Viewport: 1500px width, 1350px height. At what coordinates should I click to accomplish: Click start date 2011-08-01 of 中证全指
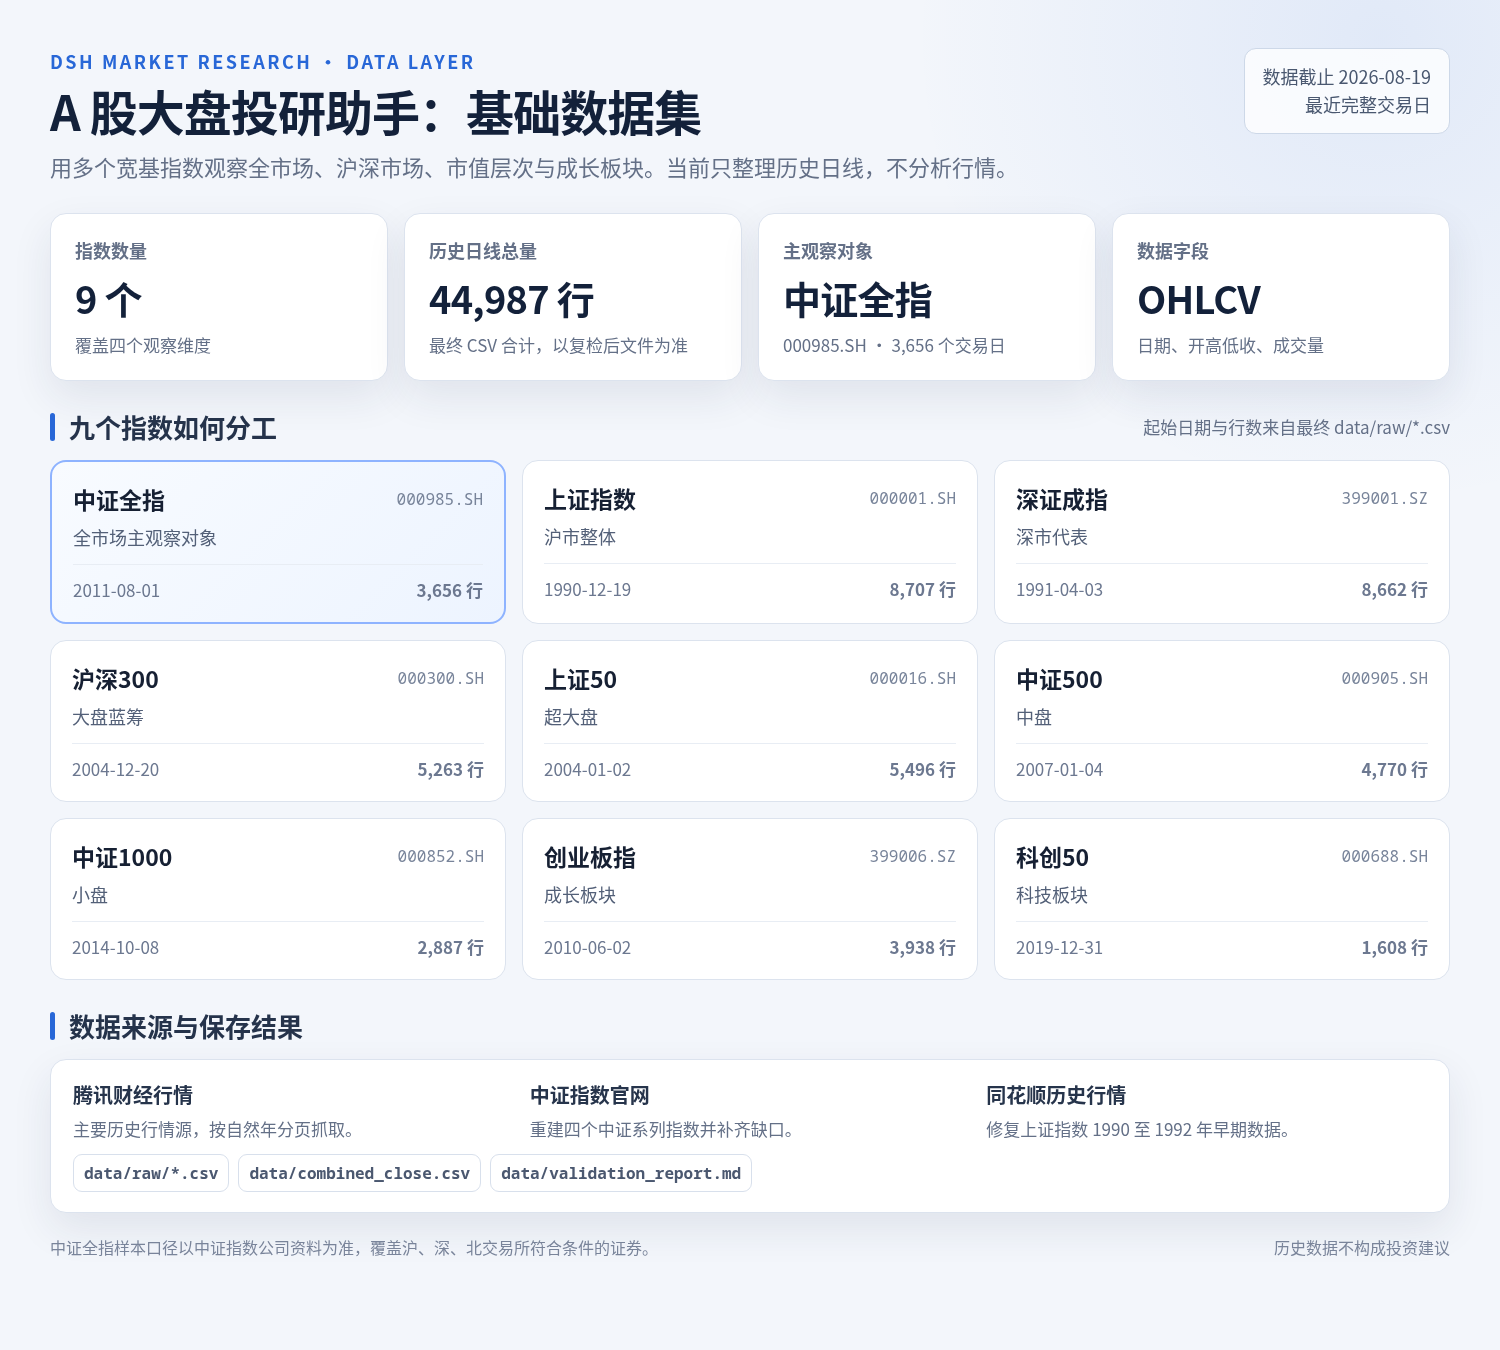click(x=116, y=591)
